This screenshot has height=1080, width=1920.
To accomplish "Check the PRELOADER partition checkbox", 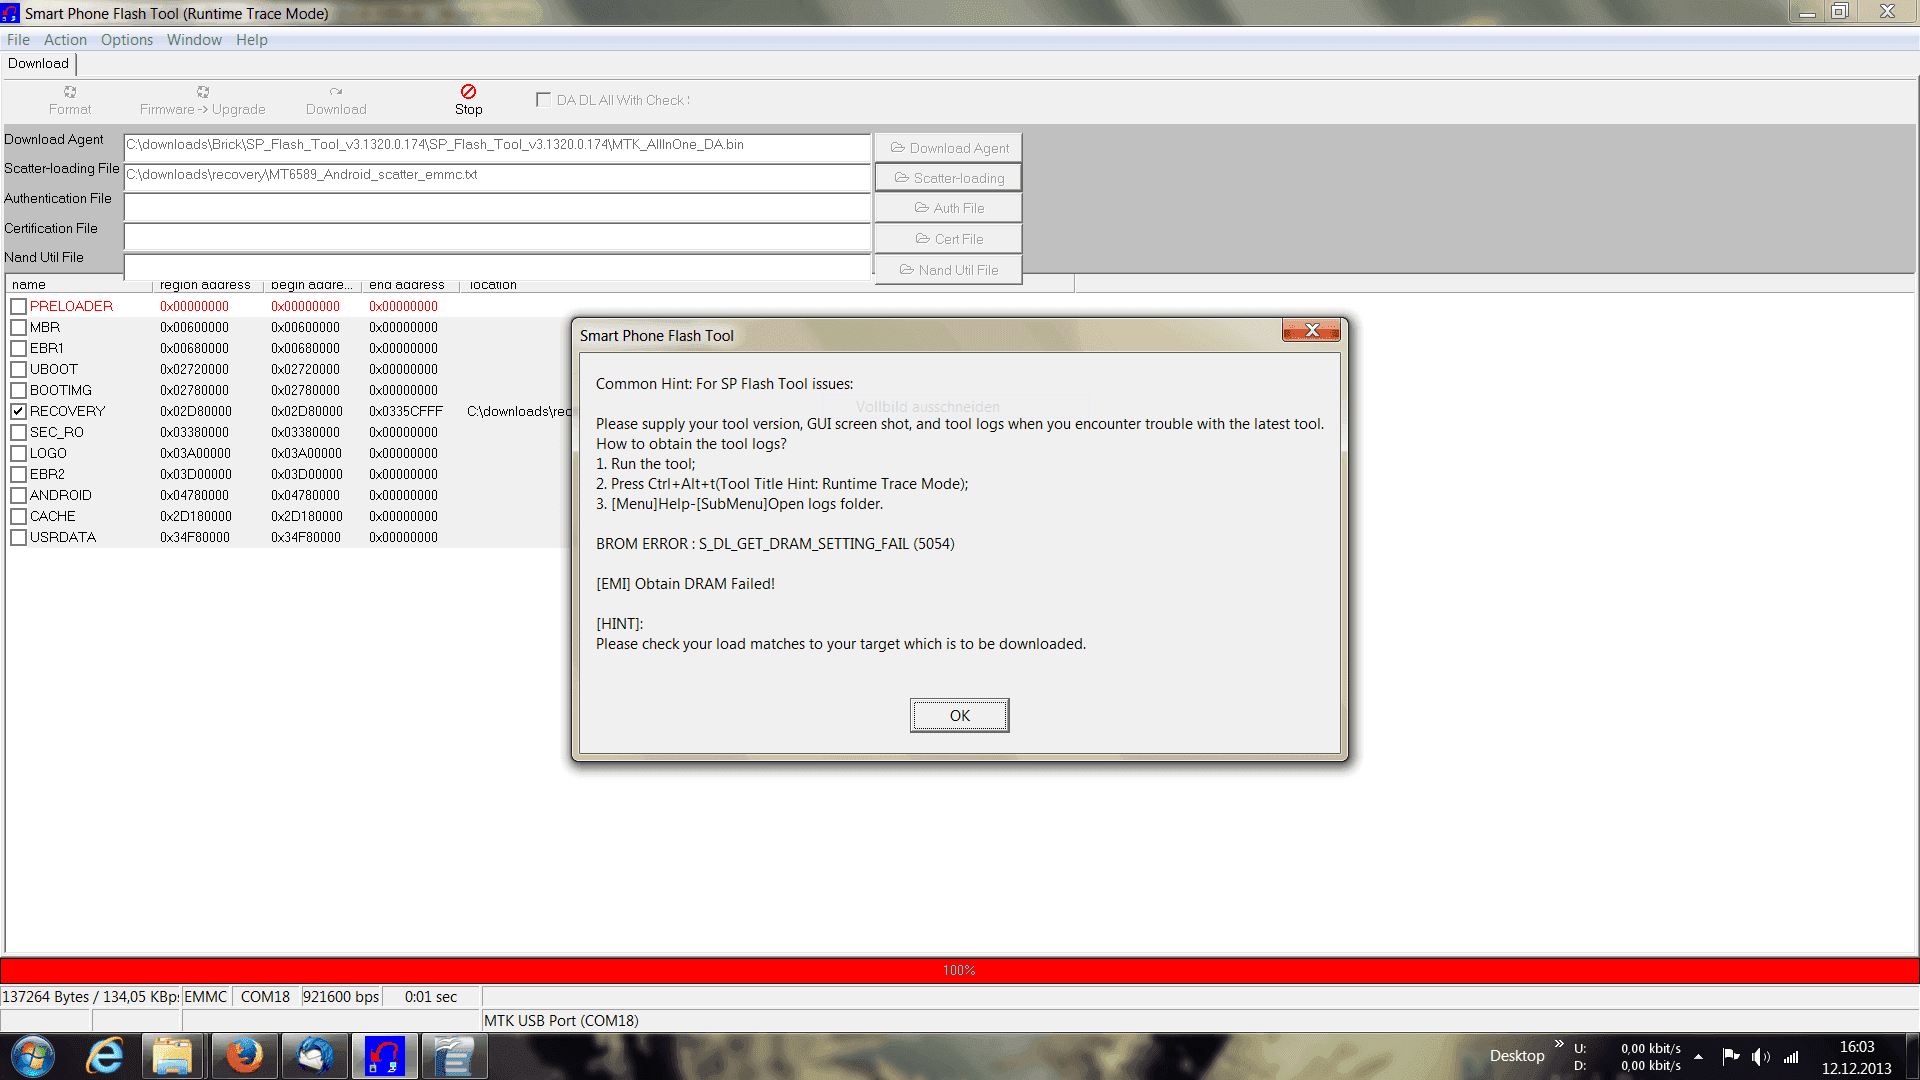I will click(18, 306).
